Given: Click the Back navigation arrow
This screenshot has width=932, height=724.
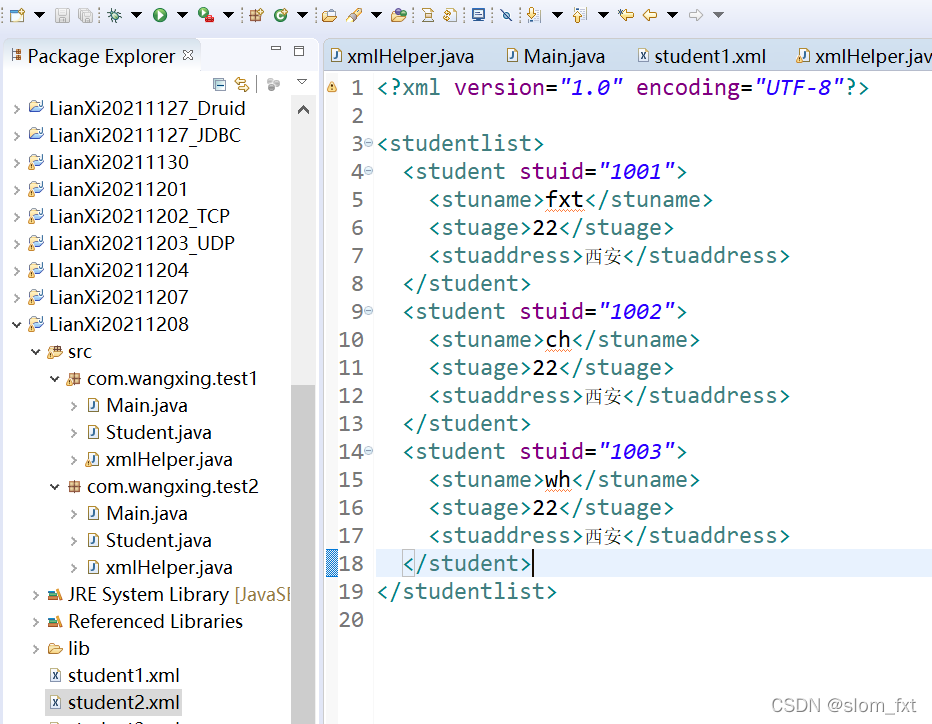Looking at the screenshot, I should [650, 15].
